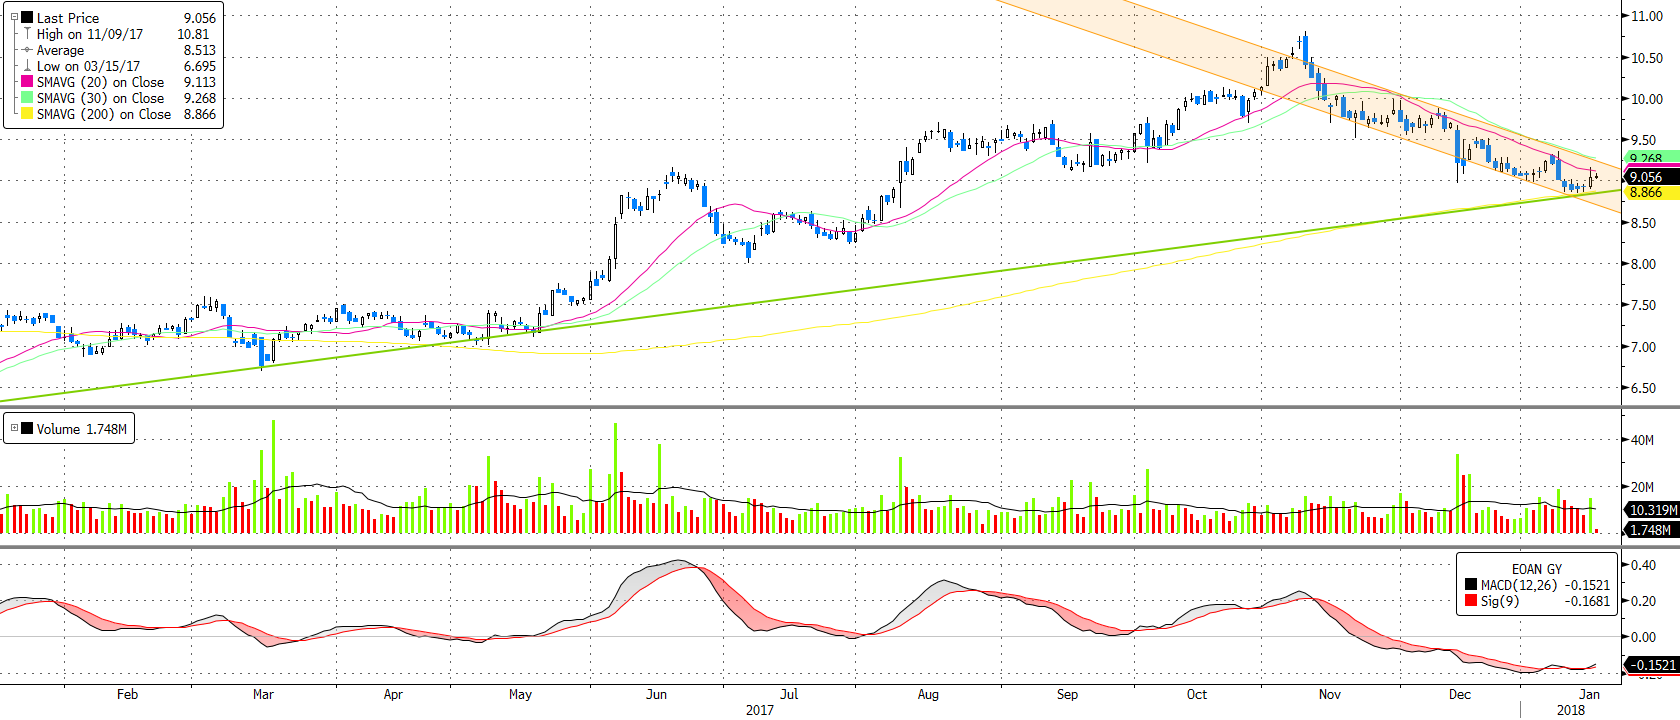Select the Last Price legend label

68,18
